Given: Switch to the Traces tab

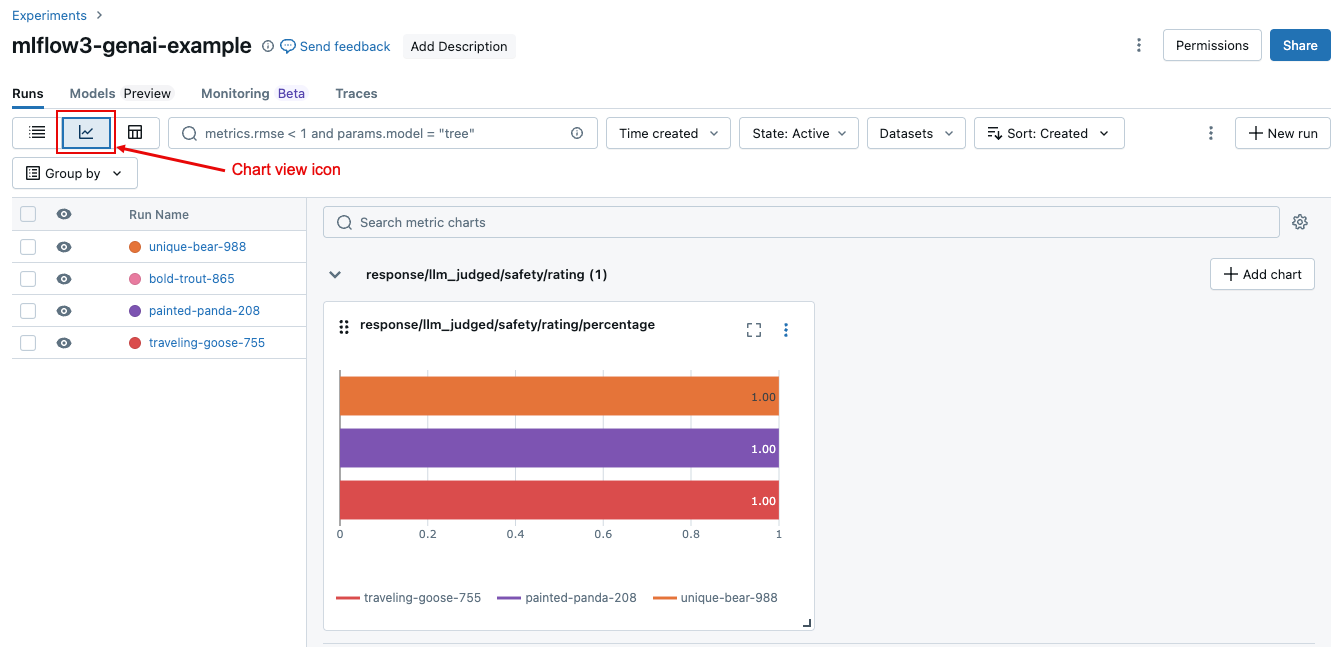Looking at the screenshot, I should point(356,93).
